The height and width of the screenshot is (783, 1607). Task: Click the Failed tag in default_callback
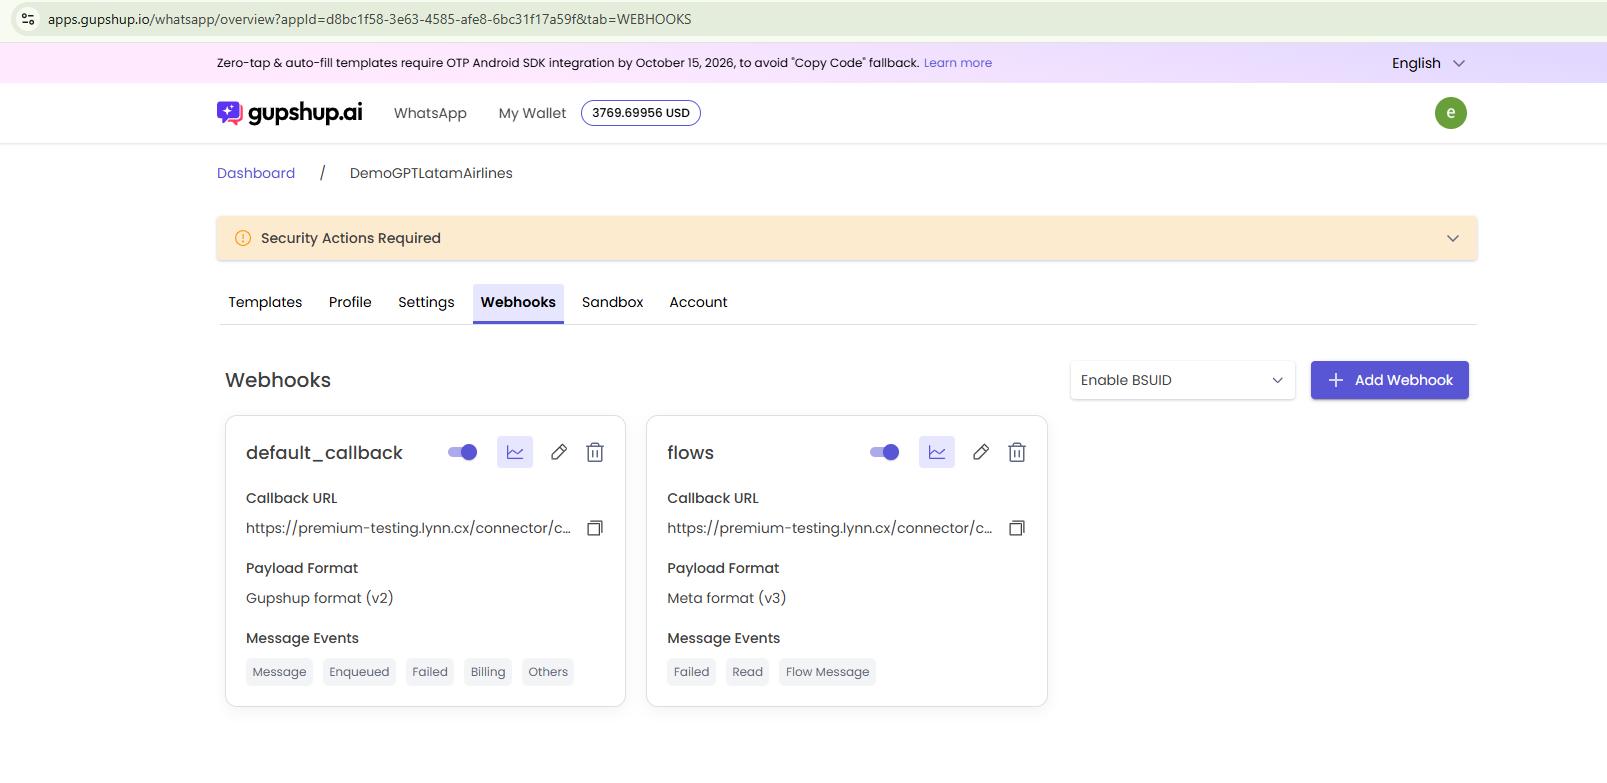pyautogui.click(x=430, y=672)
